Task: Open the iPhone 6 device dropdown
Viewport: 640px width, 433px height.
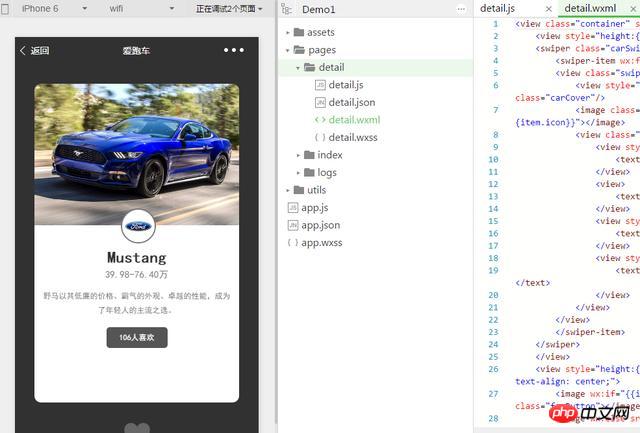Action: (45, 9)
